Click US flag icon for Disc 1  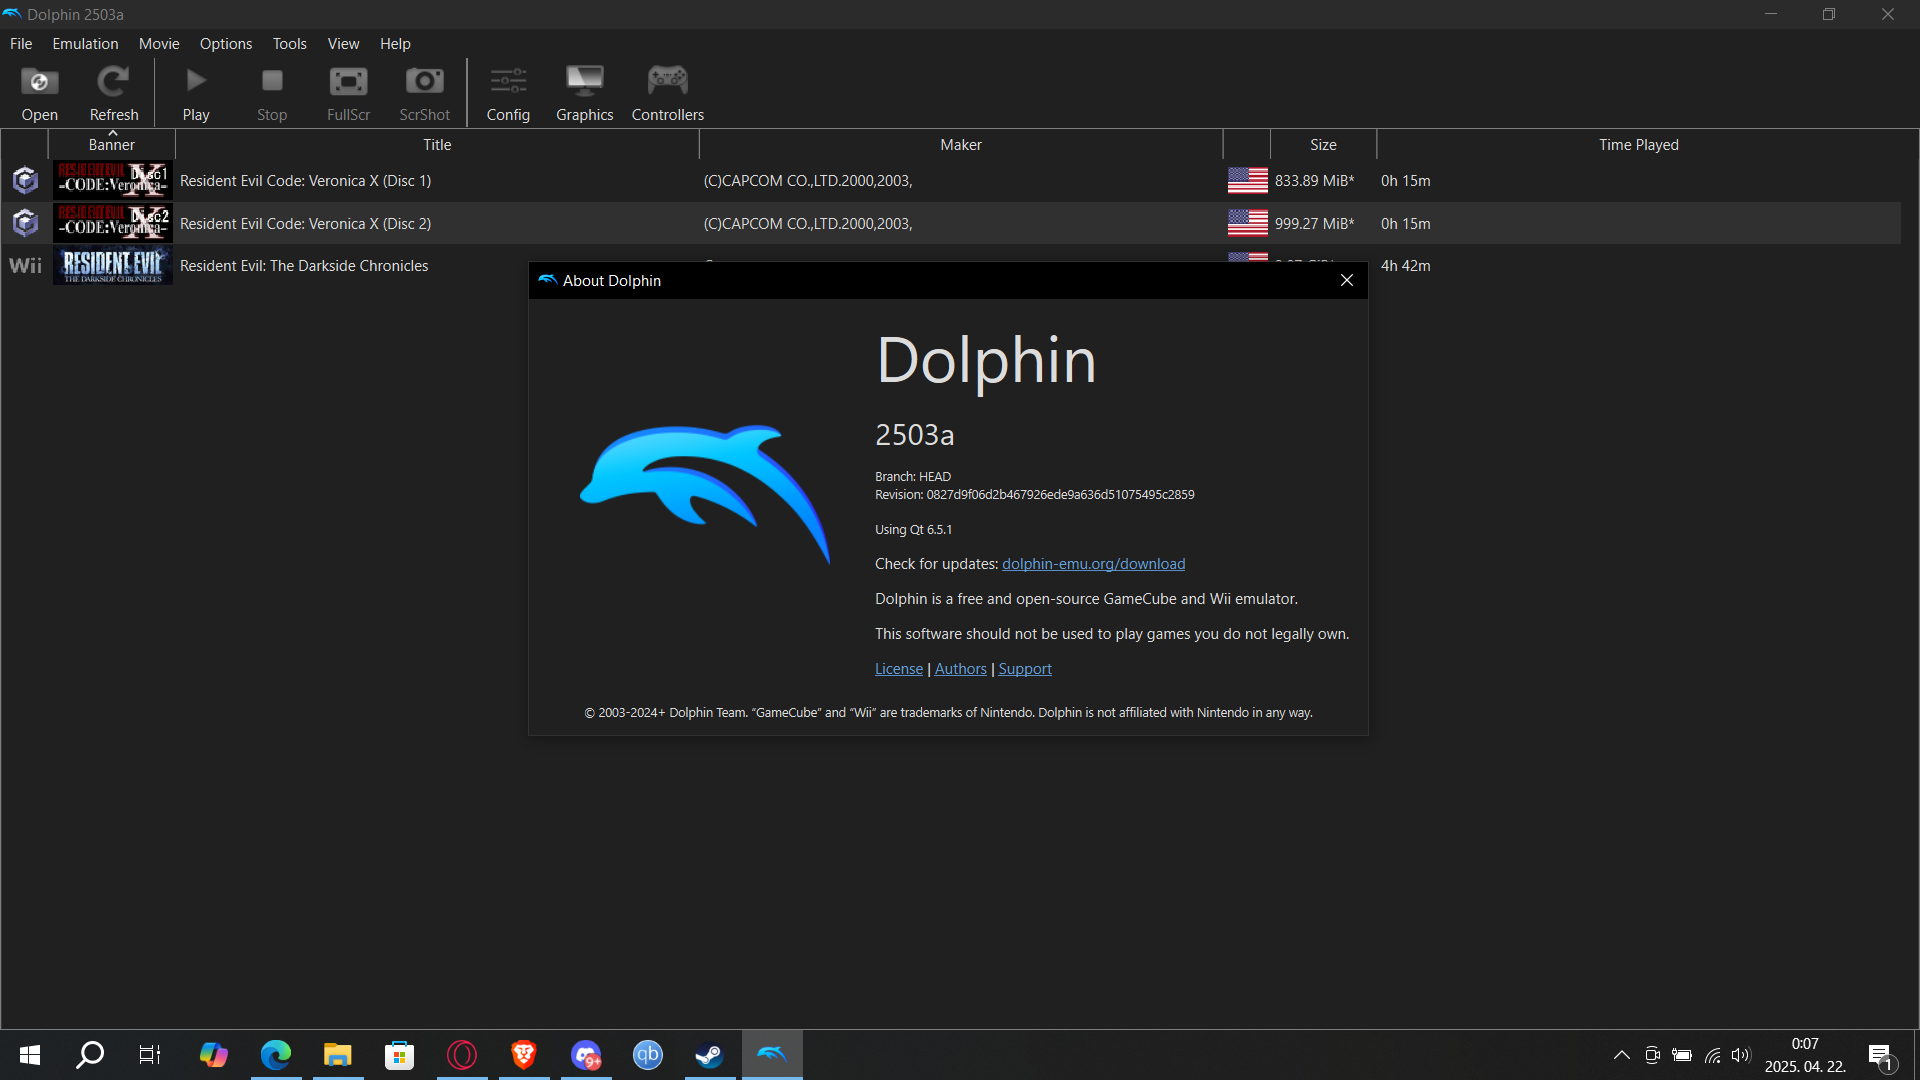click(1247, 180)
